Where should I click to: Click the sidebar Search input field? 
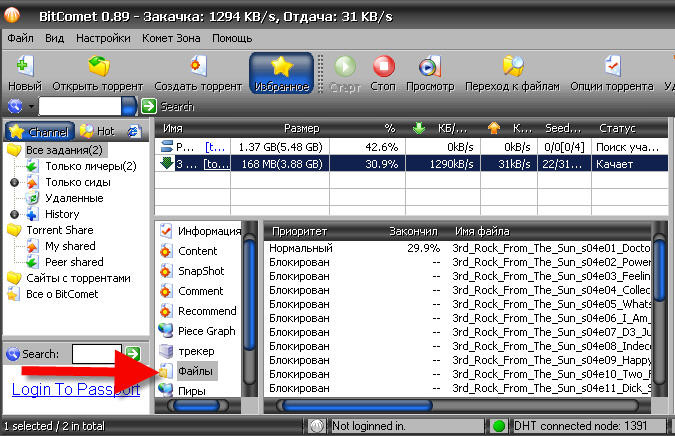pos(97,354)
